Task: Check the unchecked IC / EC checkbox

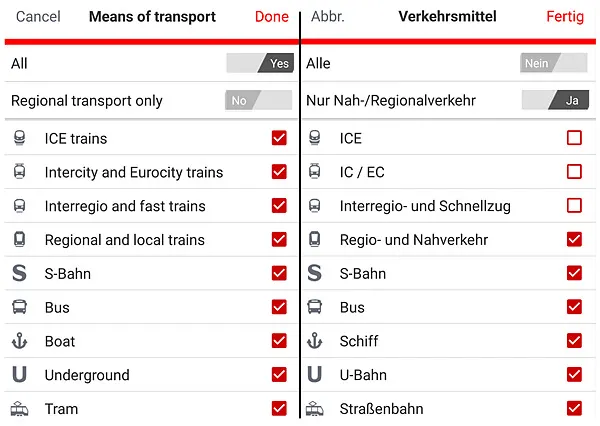Action: point(574,172)
